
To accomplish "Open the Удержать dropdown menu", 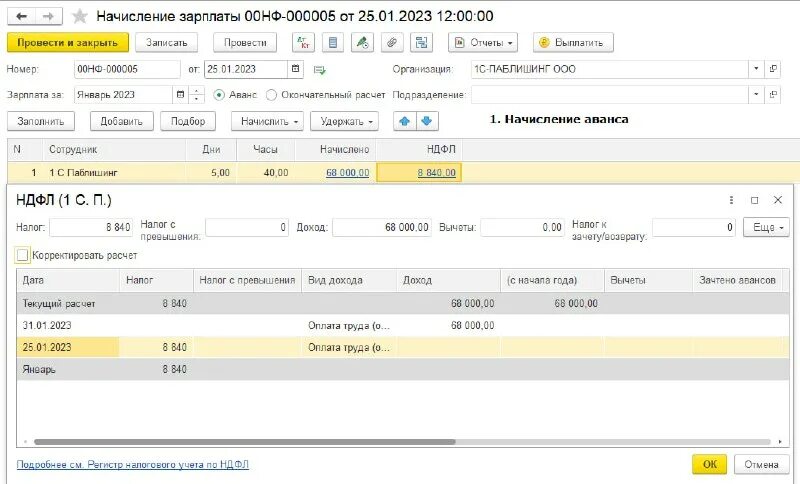I will point(344,121).
